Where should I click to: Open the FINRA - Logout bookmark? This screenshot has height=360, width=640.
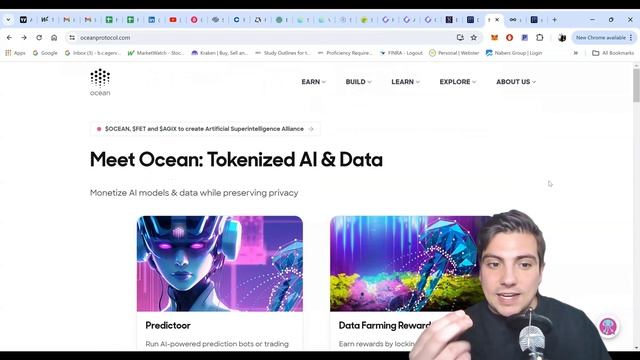pyautogui.click(x=401, y=53)
